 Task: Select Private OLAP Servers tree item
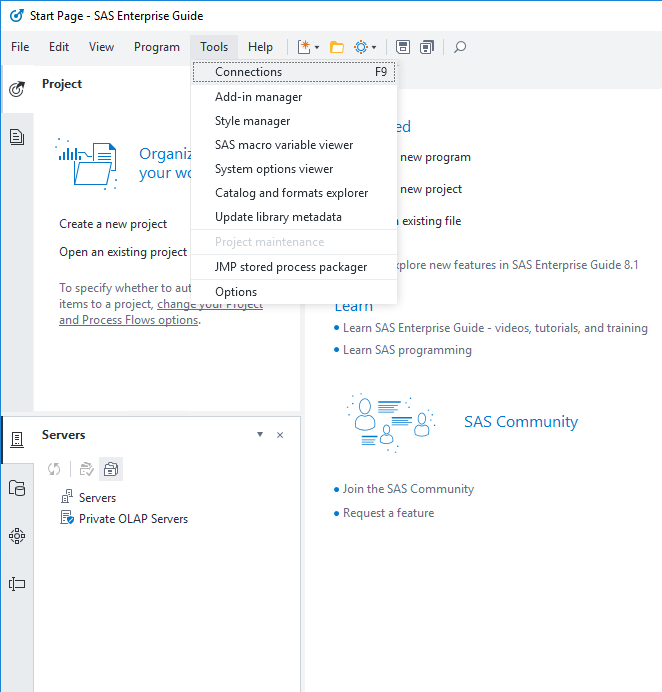[133, 519]
